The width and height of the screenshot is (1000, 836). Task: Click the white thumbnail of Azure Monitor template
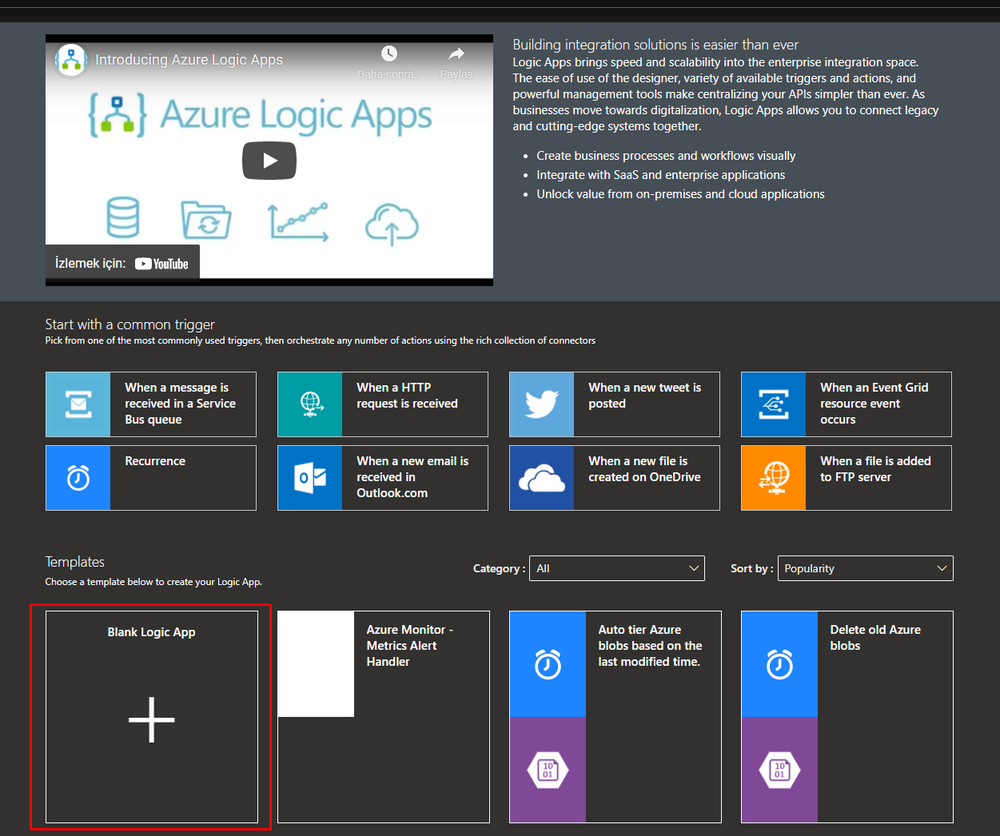click(316, 664)
